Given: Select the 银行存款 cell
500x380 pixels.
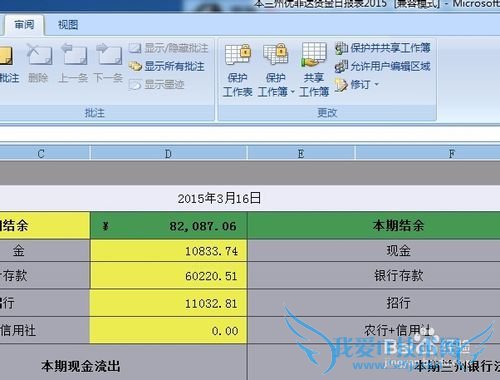Looking at the screenshot, I should [374, 276].
